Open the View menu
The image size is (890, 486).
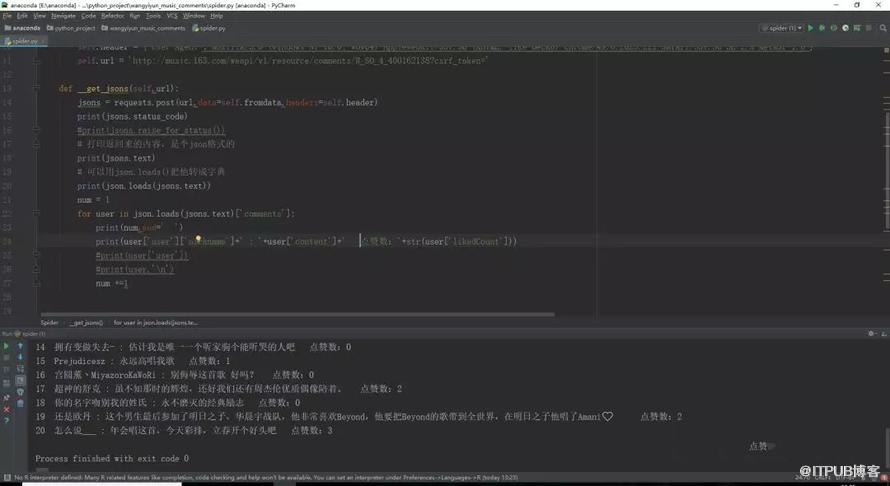point(39,16)
